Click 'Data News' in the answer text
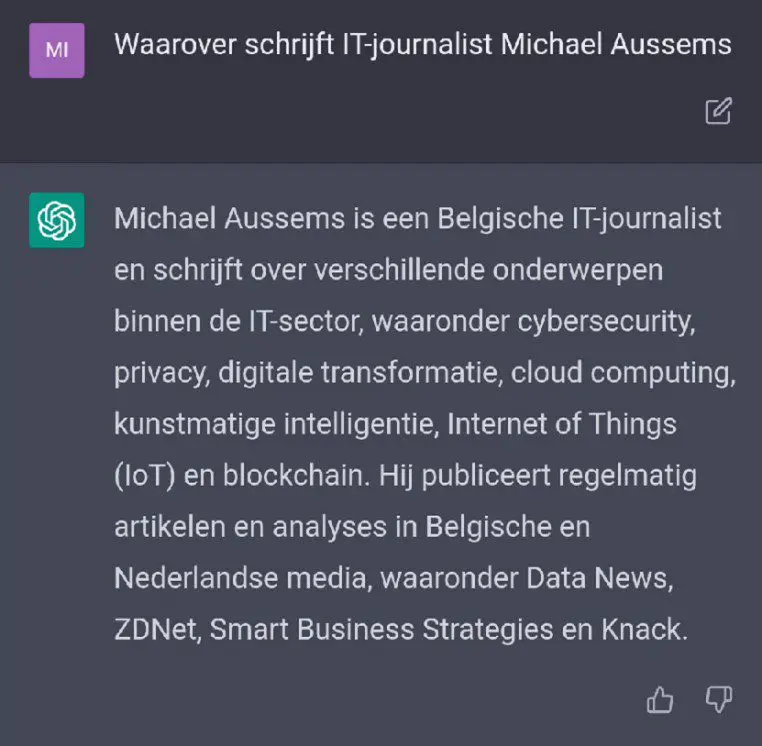This screenshot has height=746, width=762. pyautogui.click(x=597, y=578)
